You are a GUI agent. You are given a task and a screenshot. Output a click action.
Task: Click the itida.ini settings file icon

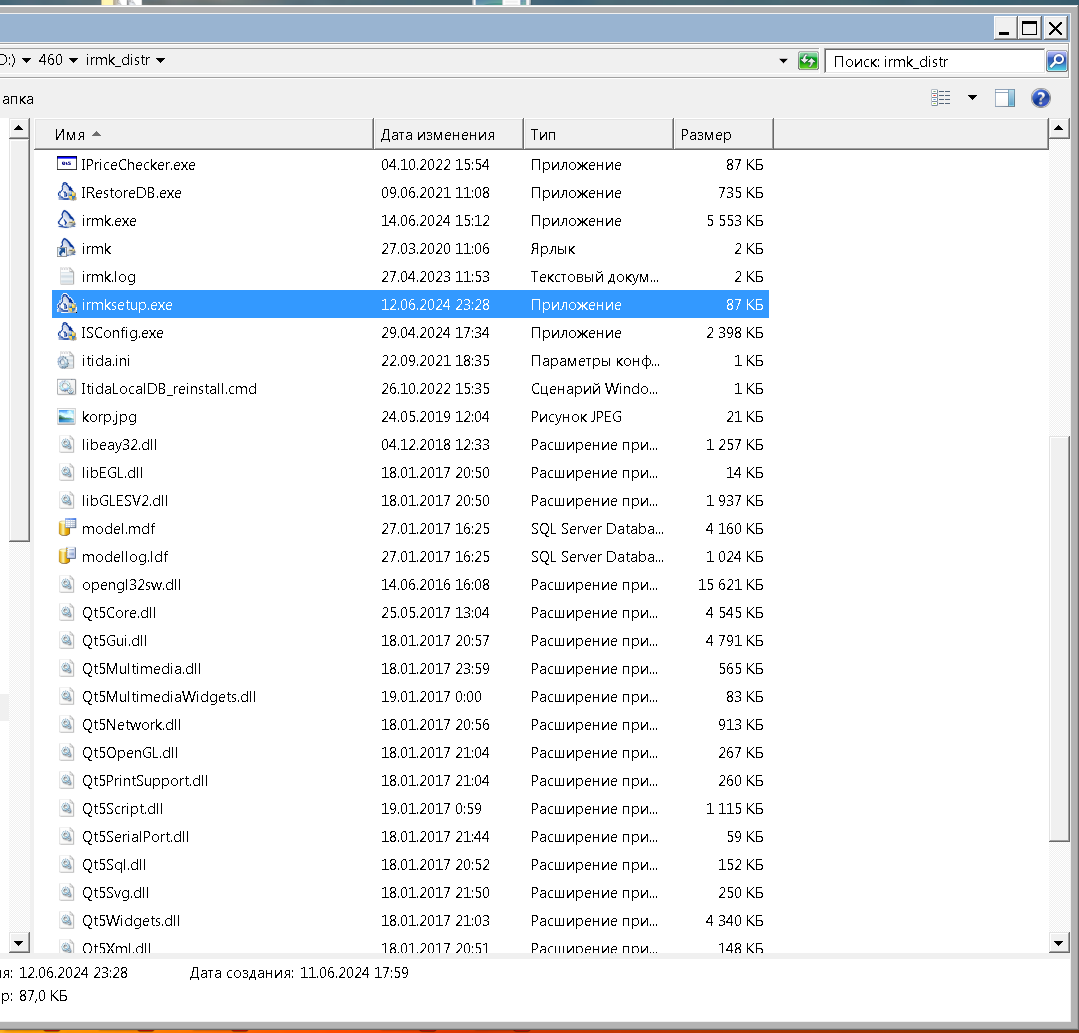[66, 361]
